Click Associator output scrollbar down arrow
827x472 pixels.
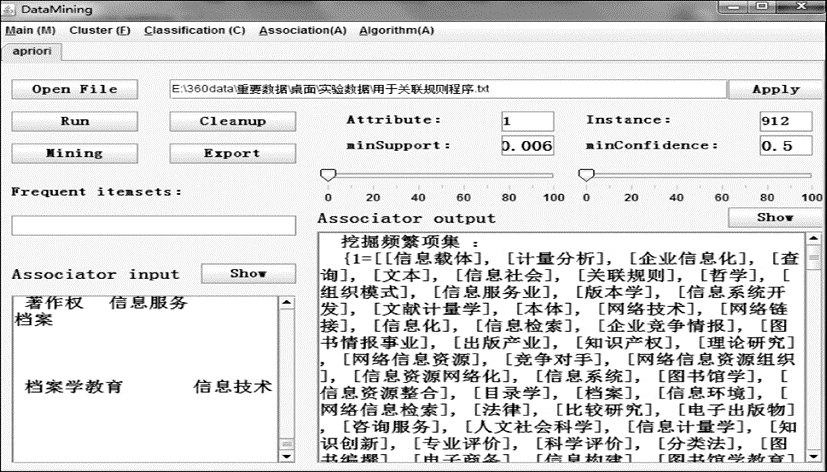(814, 457)
